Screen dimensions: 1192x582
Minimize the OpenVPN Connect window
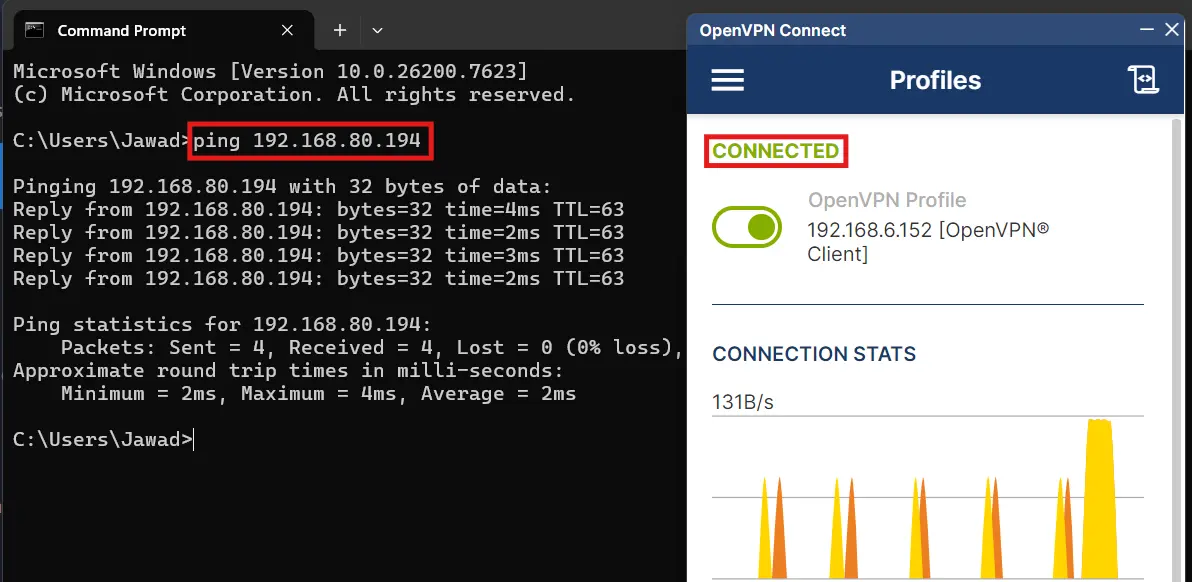(1146, 30)
